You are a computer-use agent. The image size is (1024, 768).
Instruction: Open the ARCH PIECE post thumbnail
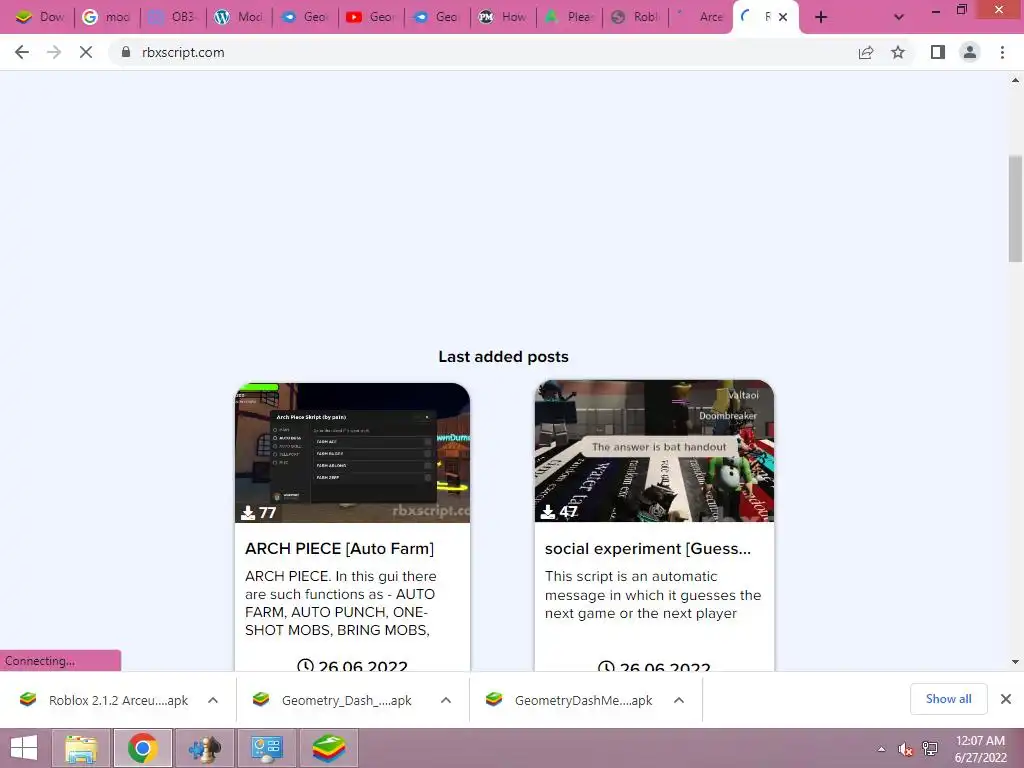(353, 453)
